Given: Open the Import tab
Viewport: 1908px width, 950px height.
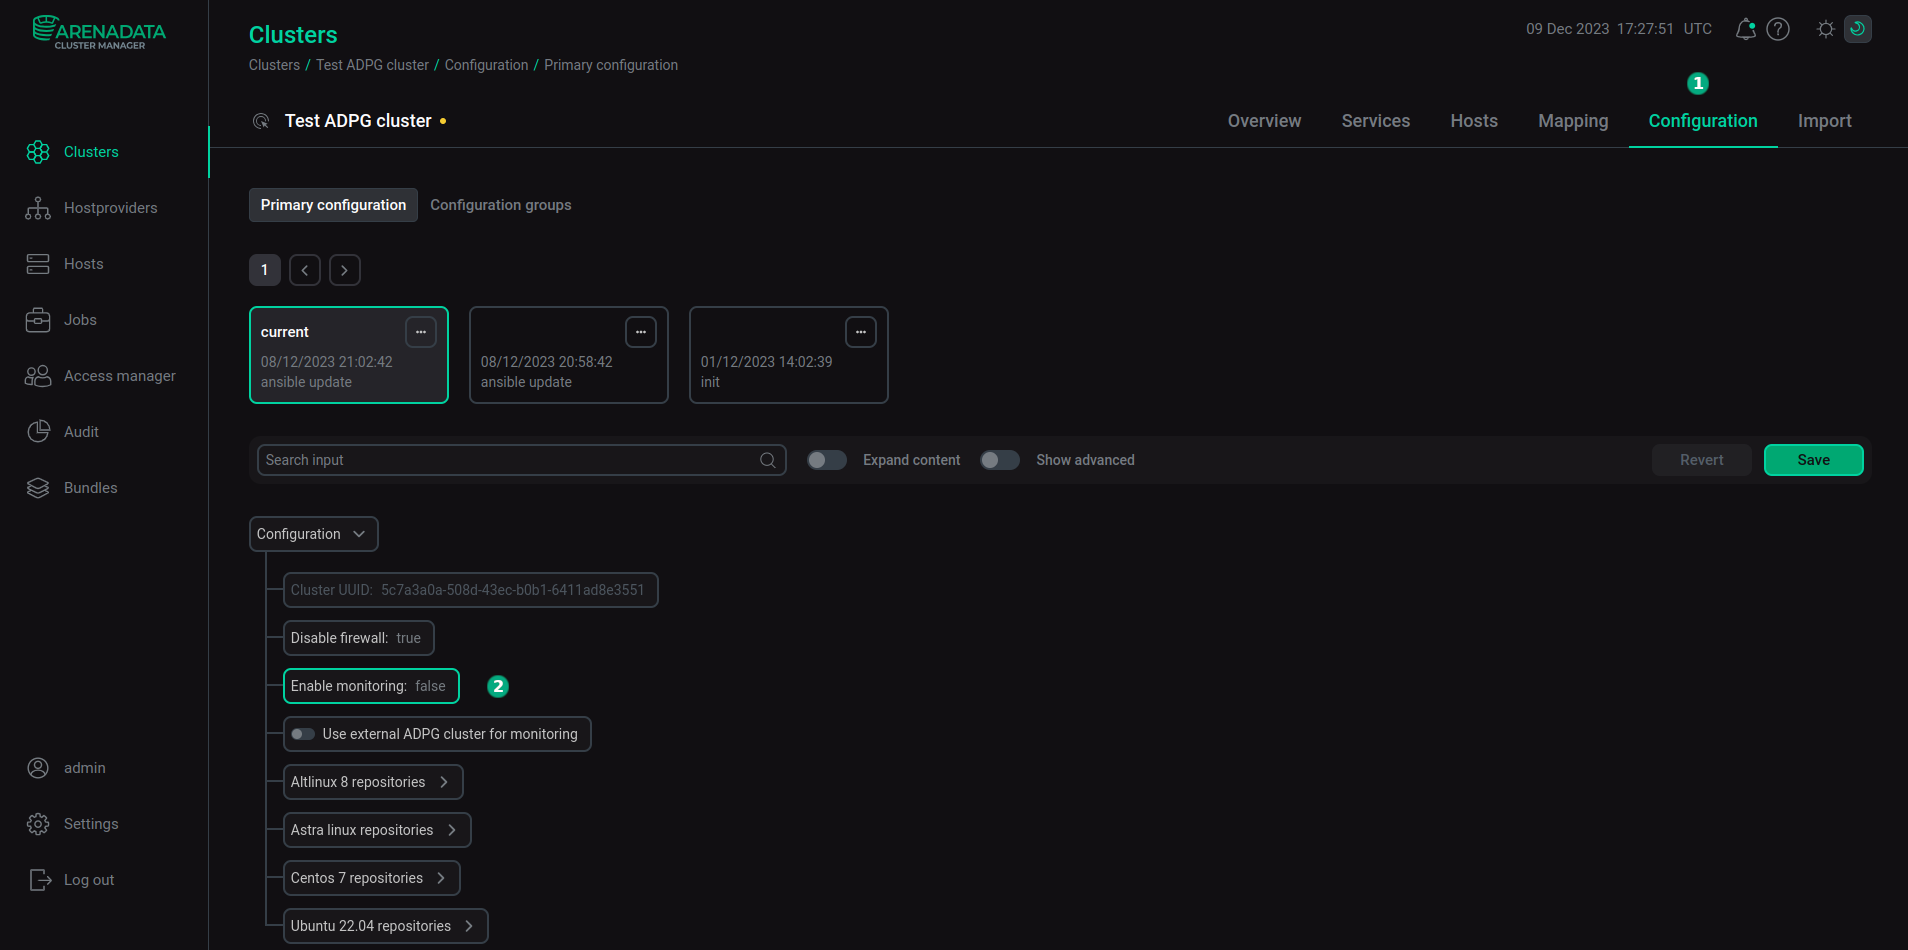Looking at the screenshot, I should [x=1825, y=121].
